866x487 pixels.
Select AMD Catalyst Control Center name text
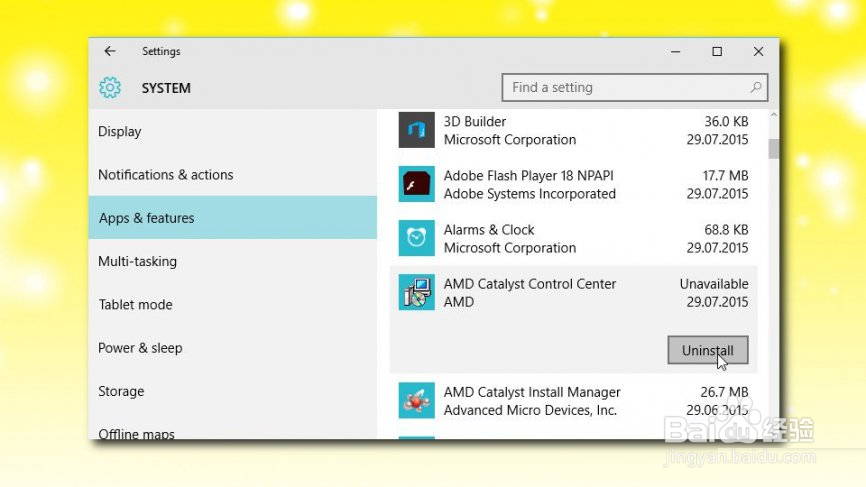pyautogui.click(x=530, y=284)
